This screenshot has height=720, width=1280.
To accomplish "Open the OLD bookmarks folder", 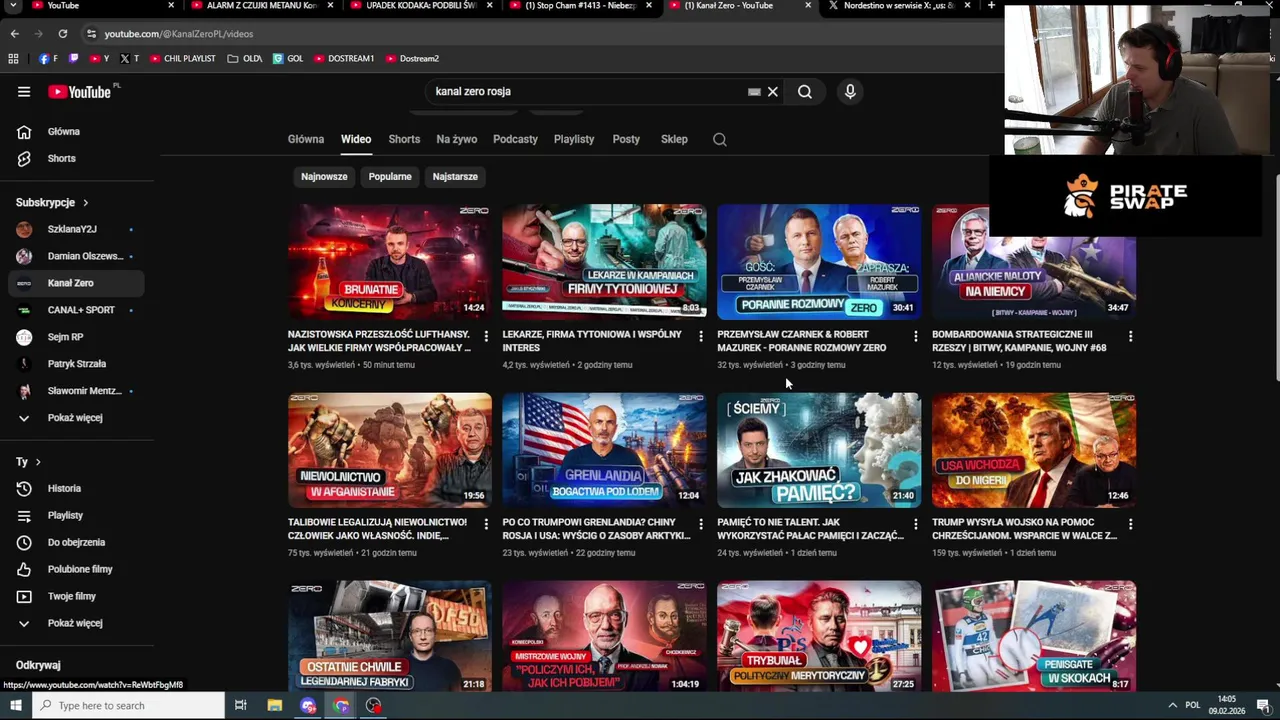I will (245, 58).
